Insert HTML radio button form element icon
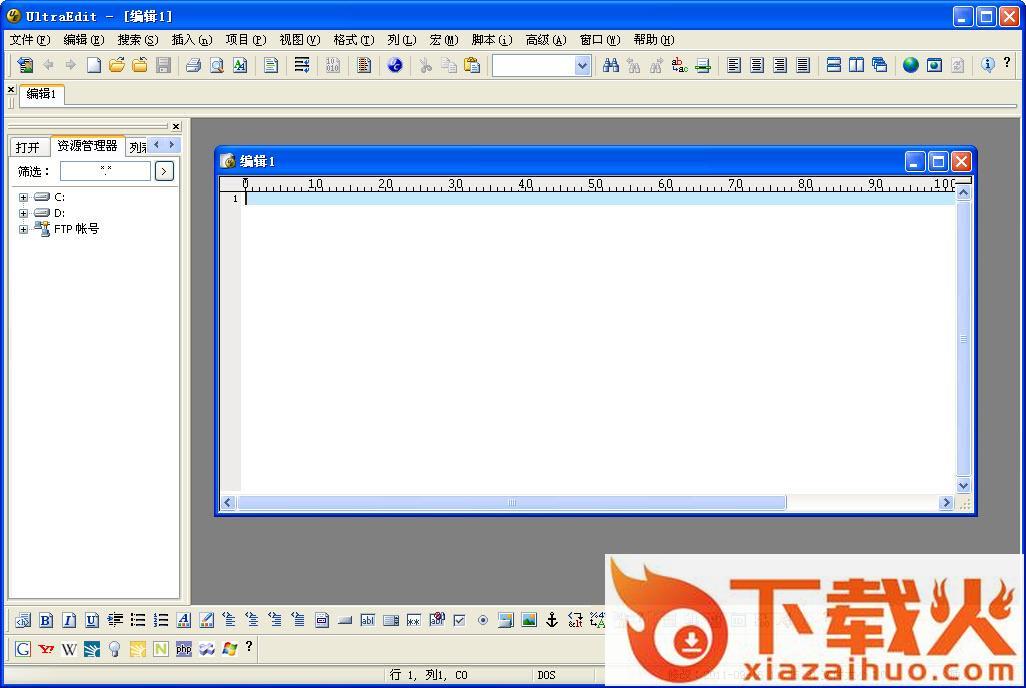 [x=482, y=620]
